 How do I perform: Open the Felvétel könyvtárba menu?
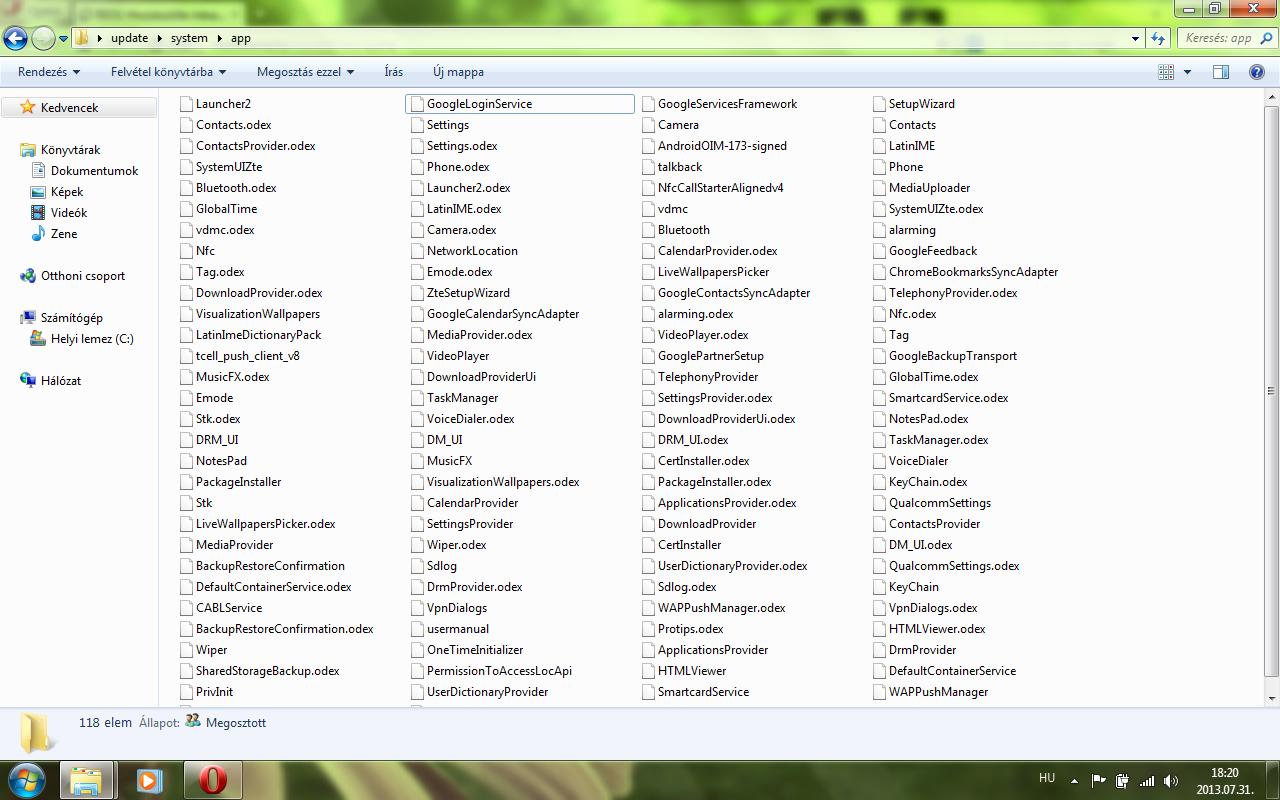coord(168,72)
